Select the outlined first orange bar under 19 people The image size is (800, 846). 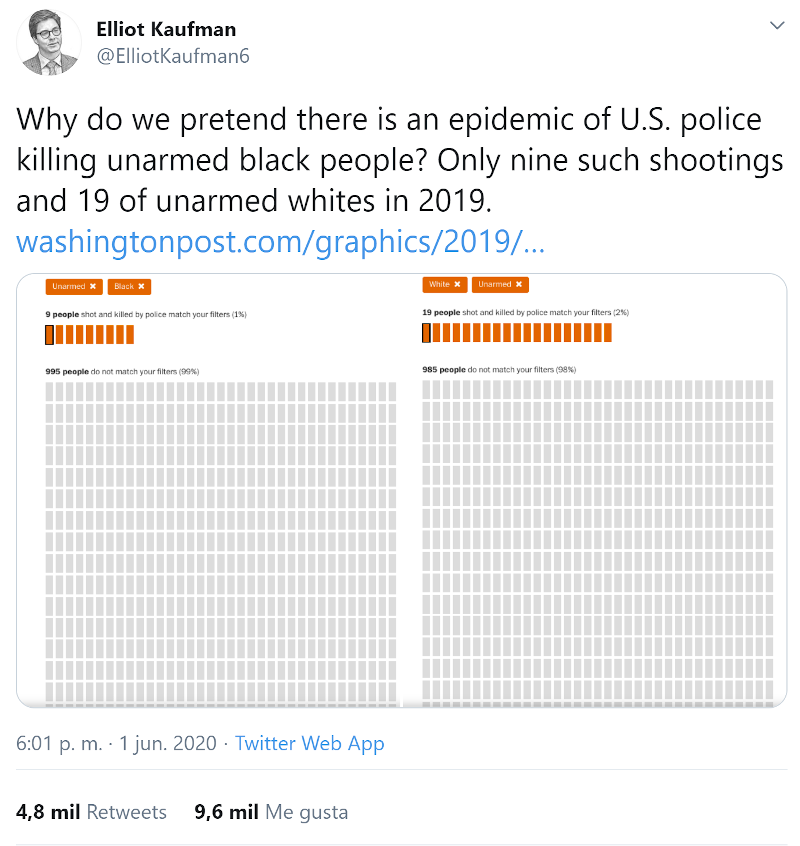coord(427,332)
